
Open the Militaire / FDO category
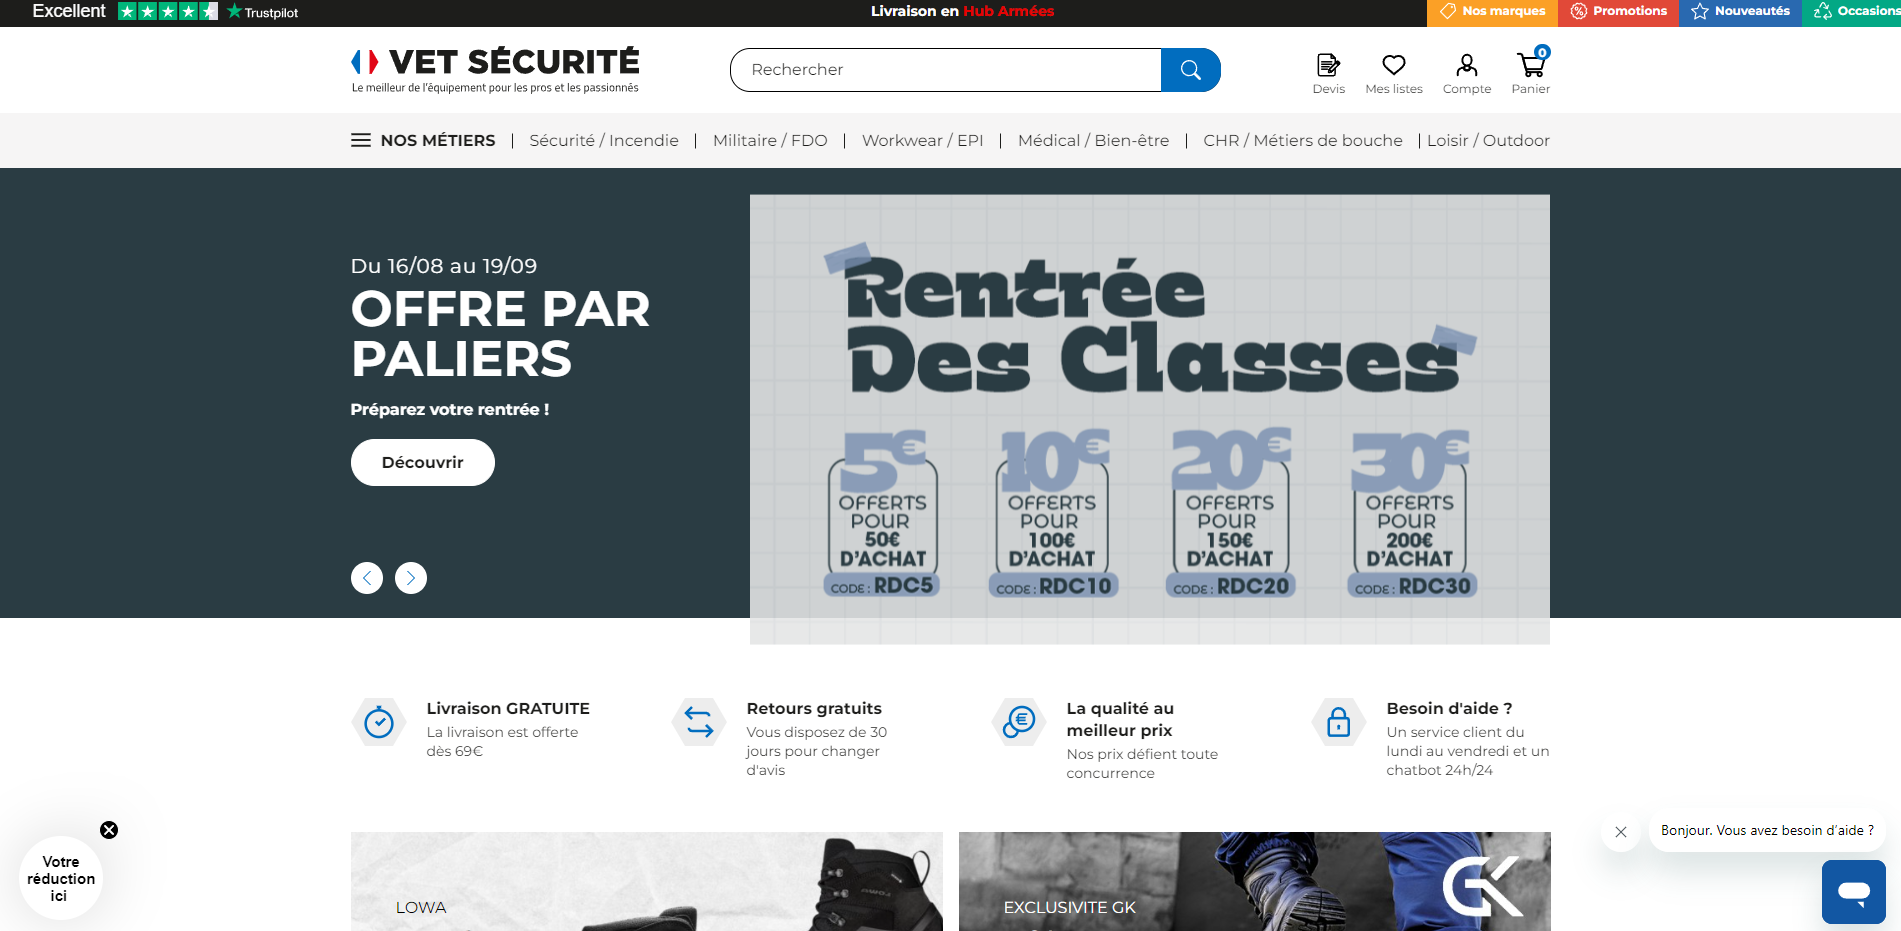pyautogui.click(x=770, y=141)
